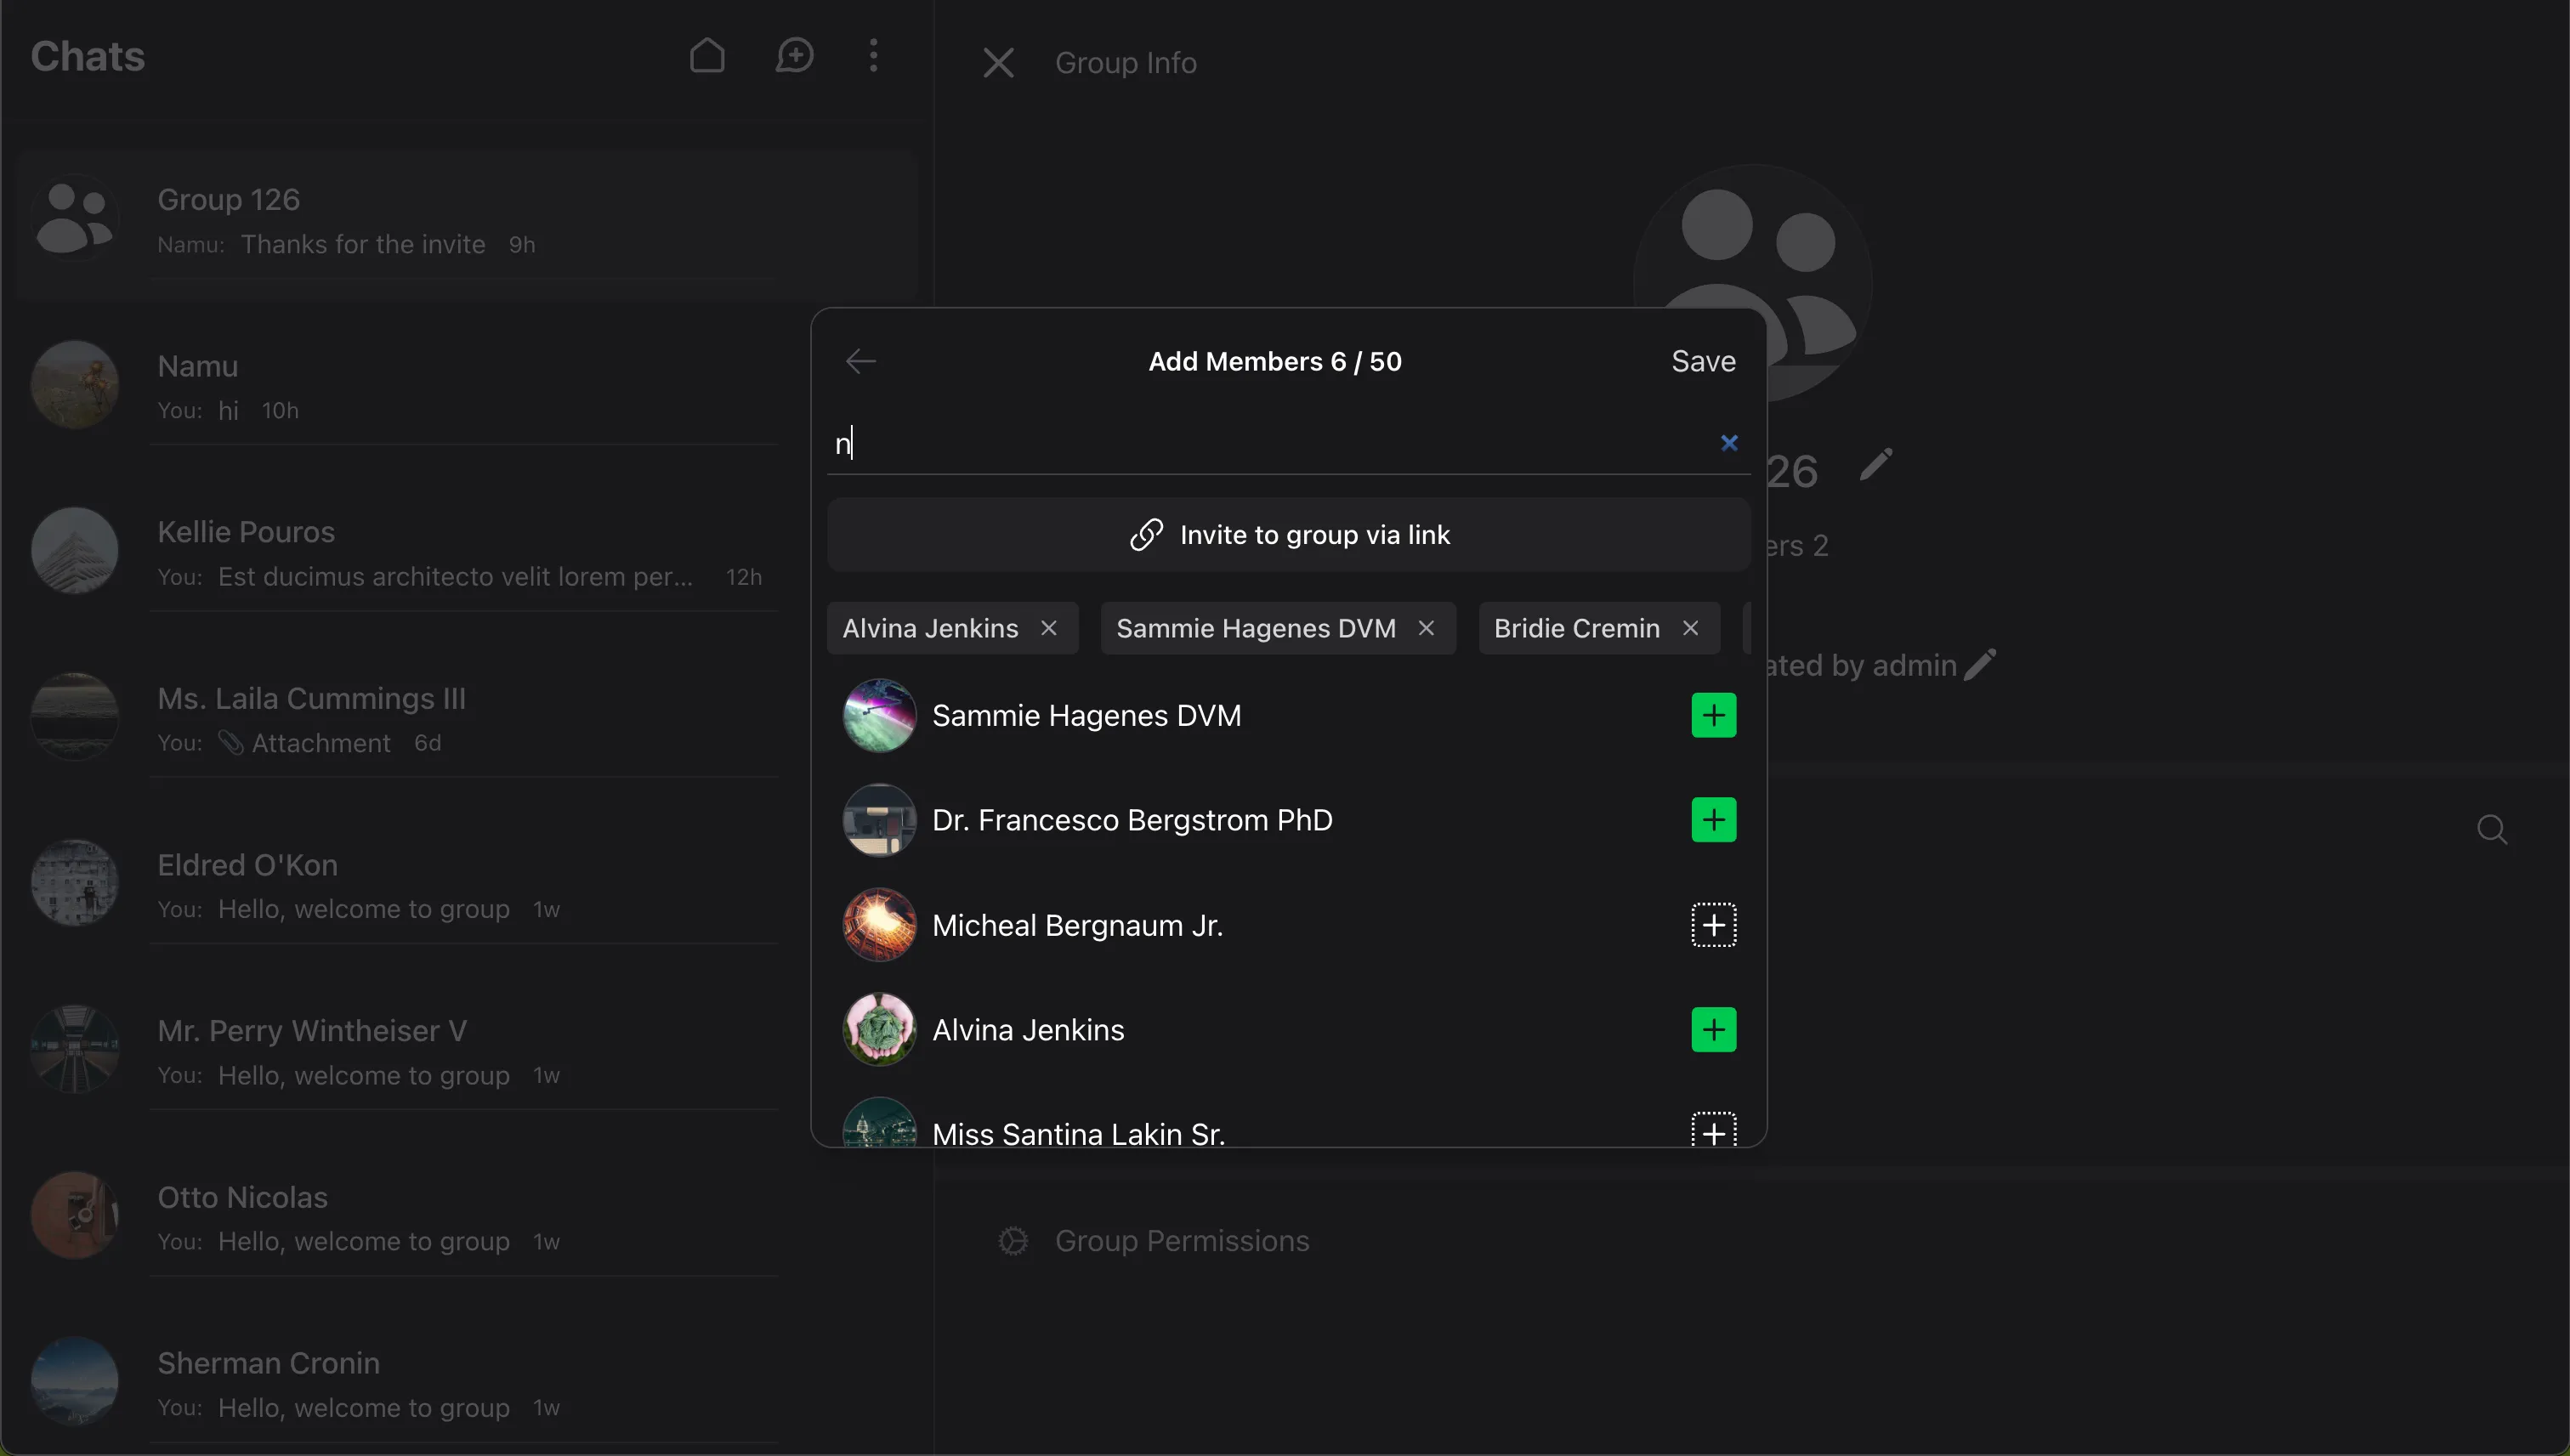Open the Sherman Cronin chat
The image size is (2570, 1456).
point(466,1383)
